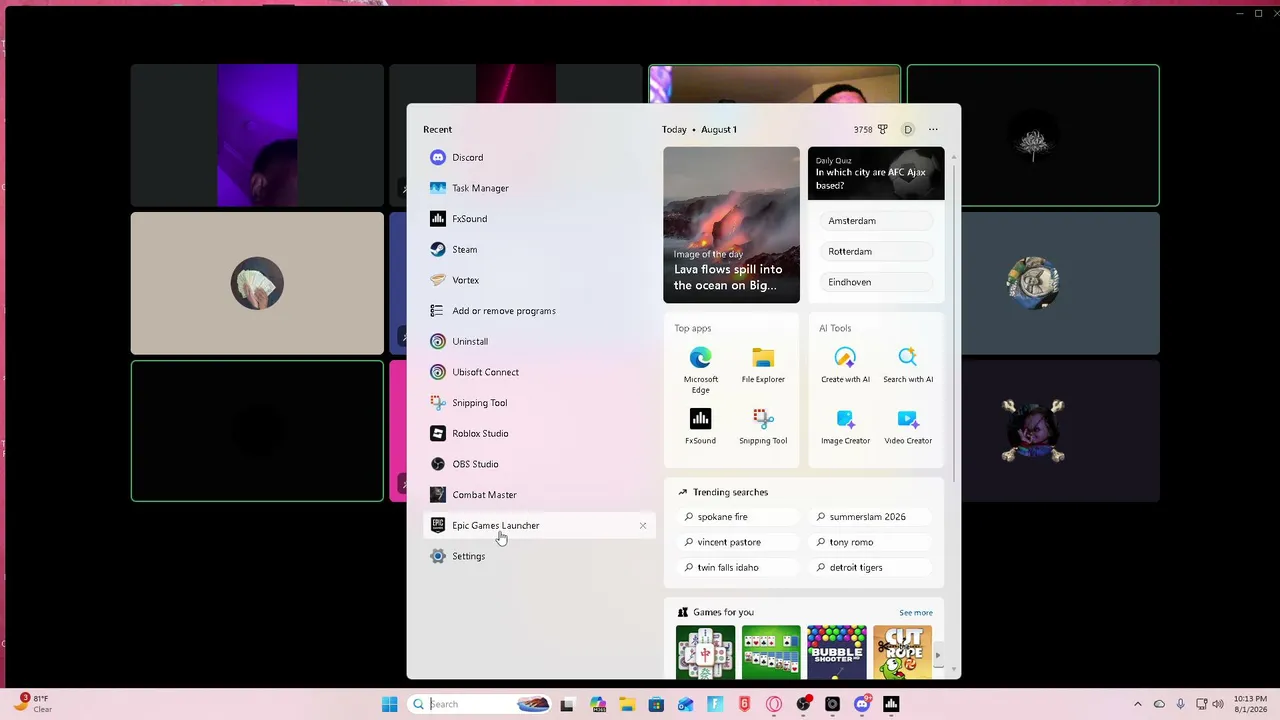Image resolution: width=1280 pixels, height=720 pixels.
Task: Launch Ubisoft Connect from Recent
Action: 539,372
